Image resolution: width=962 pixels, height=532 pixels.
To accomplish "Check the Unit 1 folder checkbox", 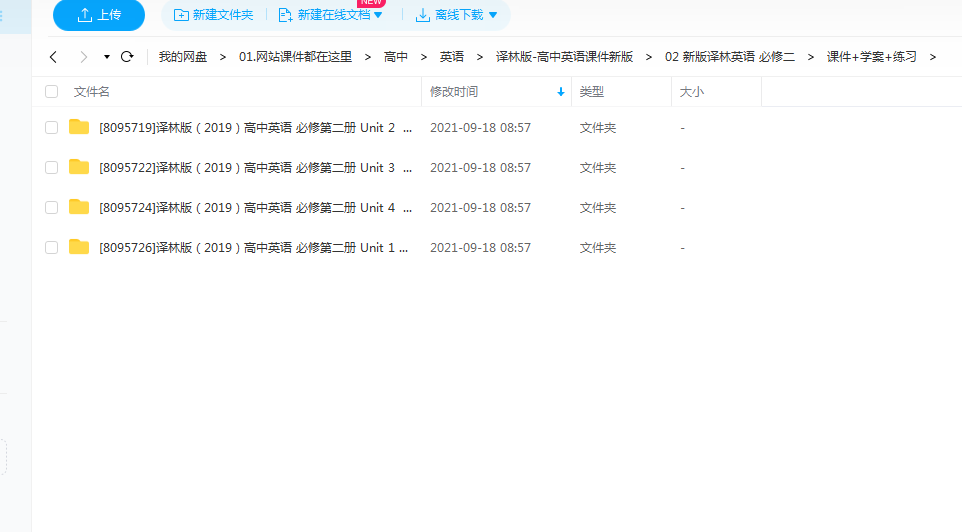I will (52, 247).
